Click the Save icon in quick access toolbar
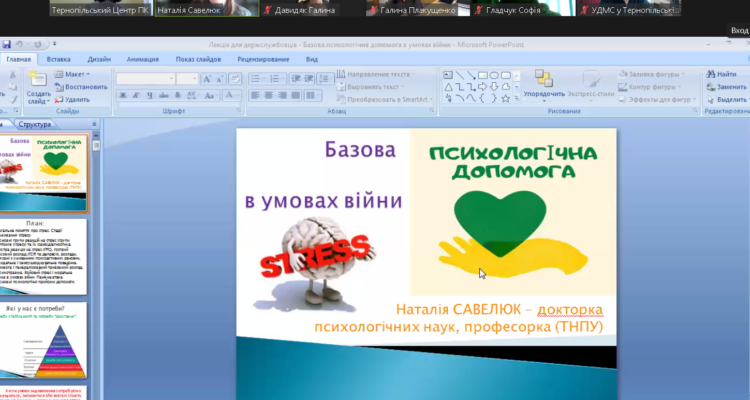Viewport: 750px width, 400px height. (x=7, y=45)
